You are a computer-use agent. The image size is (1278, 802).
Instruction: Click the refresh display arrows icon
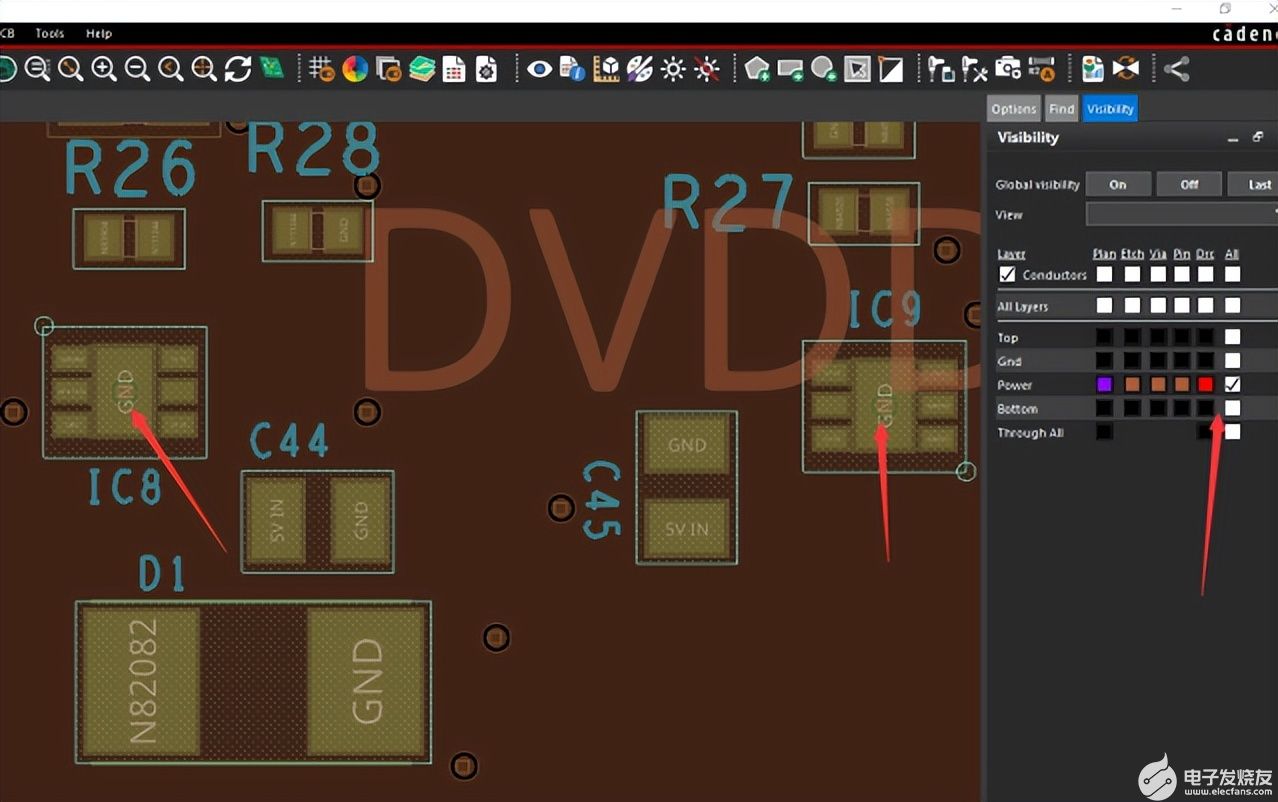point(238,68)
